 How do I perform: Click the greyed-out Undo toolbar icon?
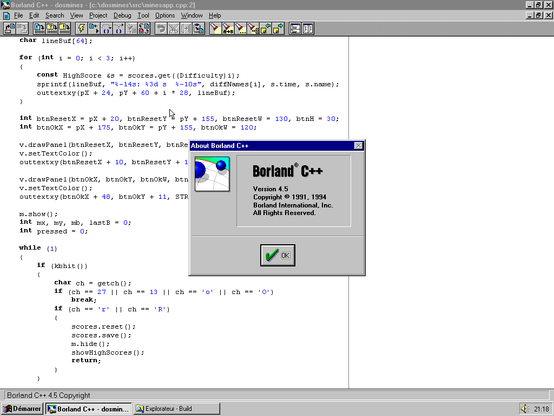click(x=161, y=28)
